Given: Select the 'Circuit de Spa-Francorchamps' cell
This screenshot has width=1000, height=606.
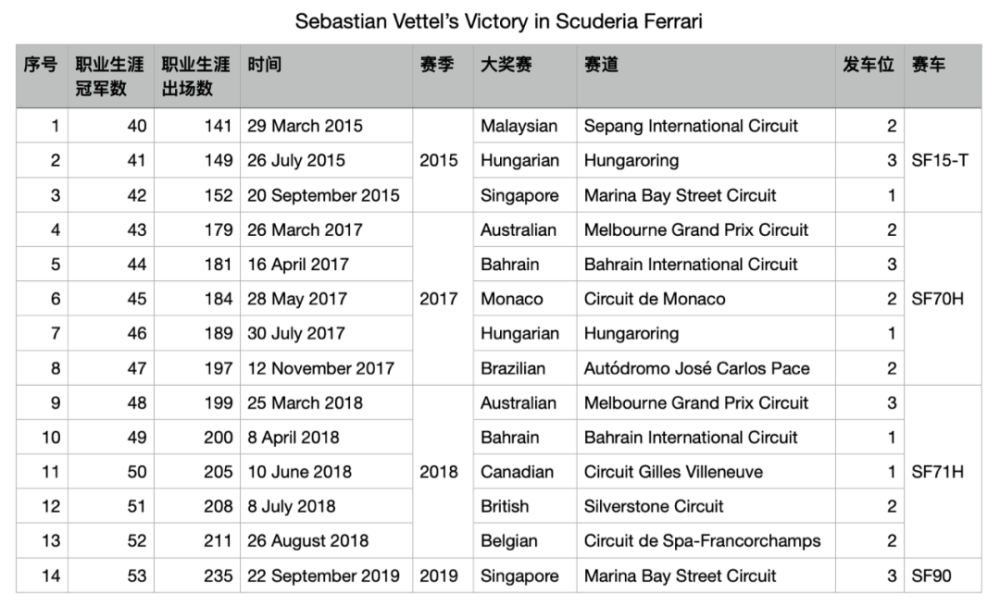Looking at the screenshot, I should 702,541.
